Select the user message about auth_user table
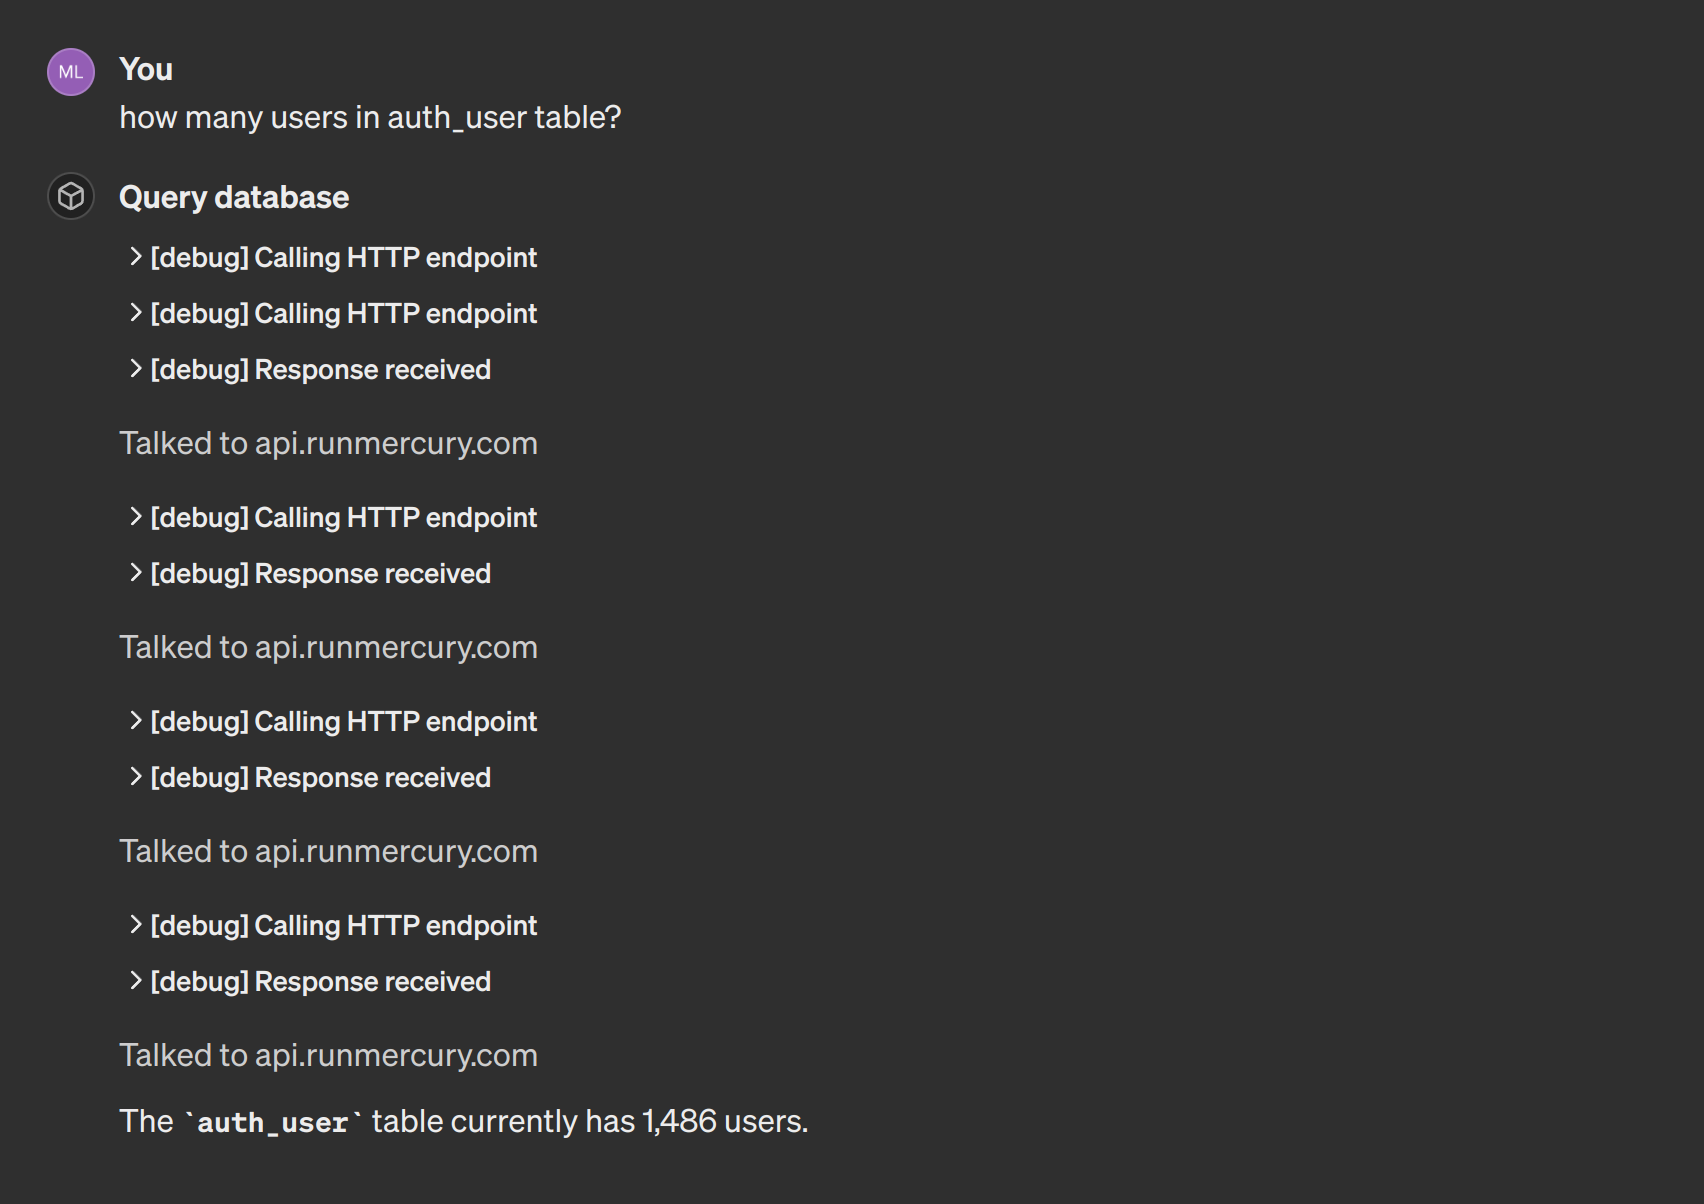The width and height of the screenshot is (1704, 1204). pyautogui.click(x=371, y=117)
